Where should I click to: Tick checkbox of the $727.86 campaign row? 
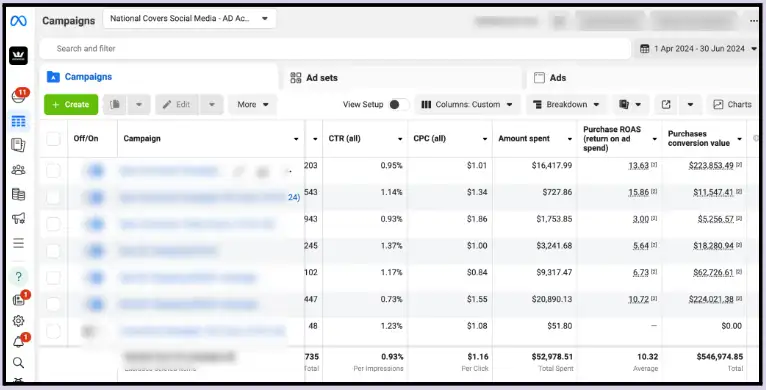coord(53,197)
